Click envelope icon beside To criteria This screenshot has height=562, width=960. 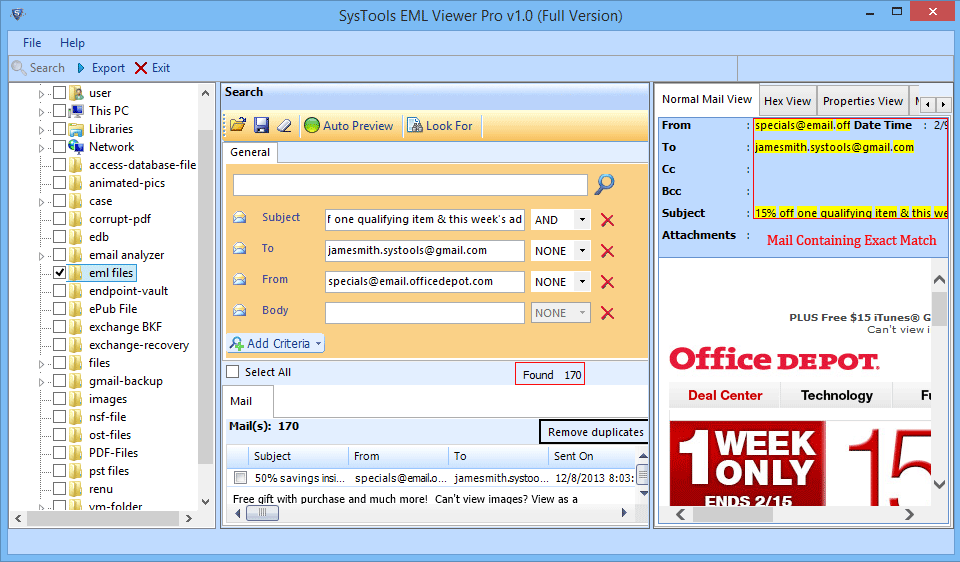pyautogui.click(x=240, y=249)
